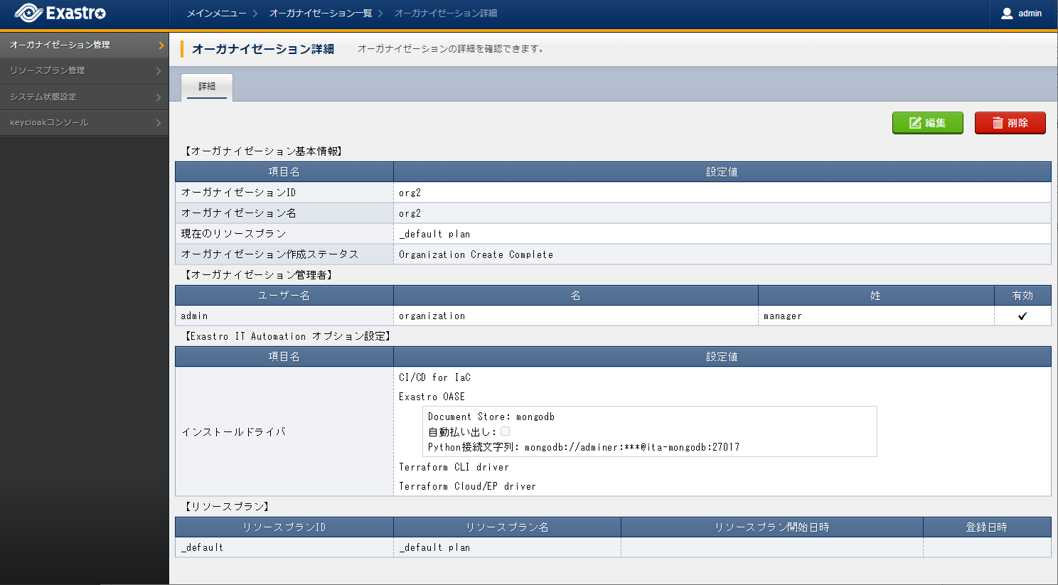Click the pencil icon on the 編集 button
1058x585 pixels.
(915, 123)
